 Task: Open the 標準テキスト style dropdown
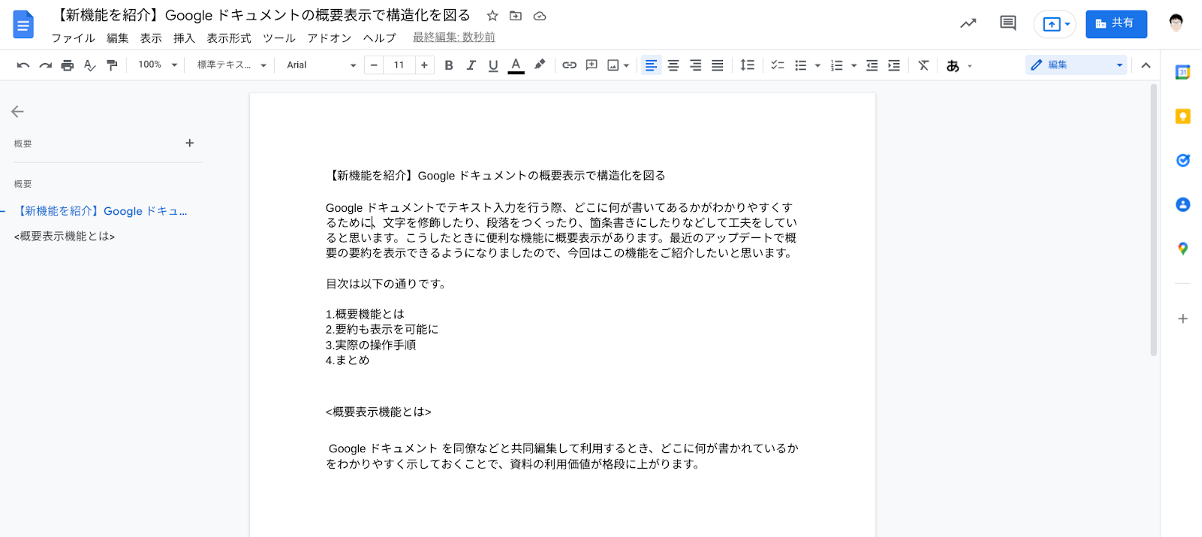tap(232, 65)
